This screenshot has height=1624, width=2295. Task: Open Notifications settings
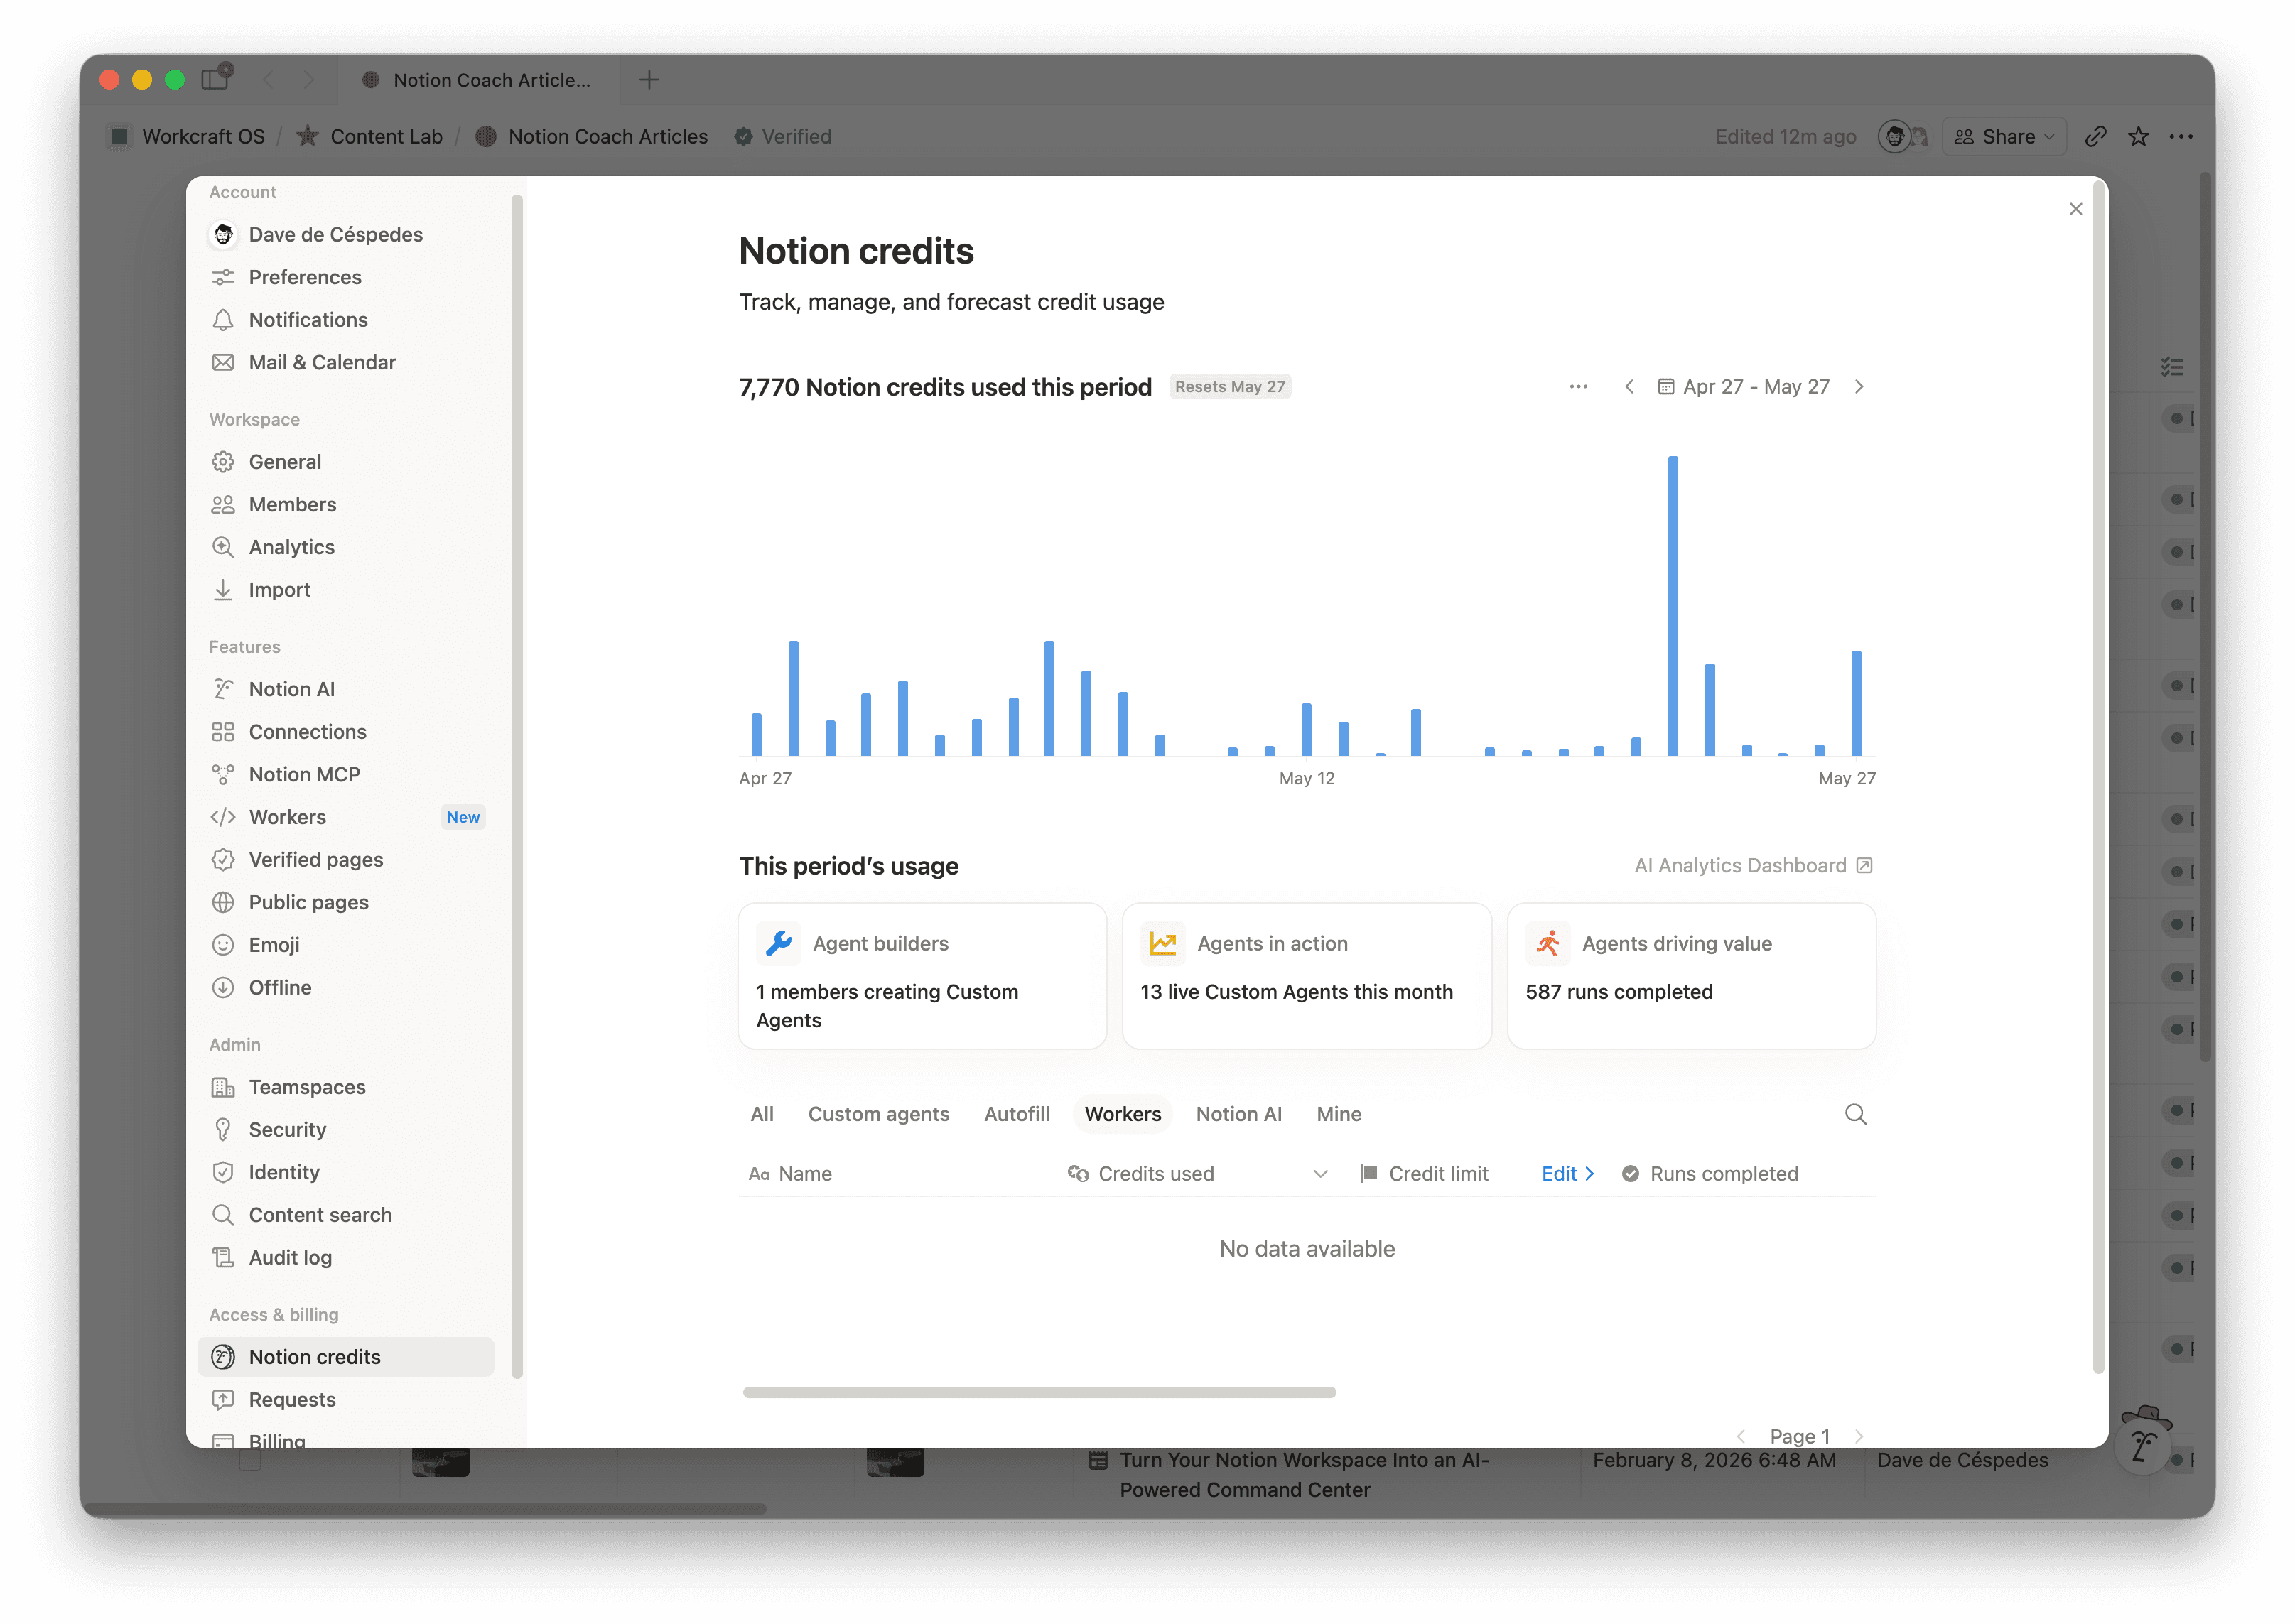point(345,320)
